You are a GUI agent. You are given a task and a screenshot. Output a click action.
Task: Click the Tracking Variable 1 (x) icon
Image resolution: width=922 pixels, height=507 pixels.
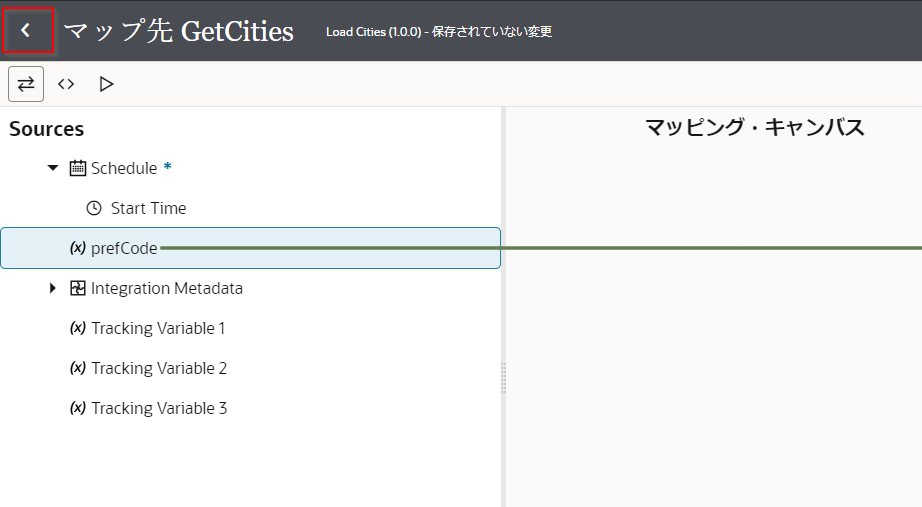pyautogui.click(x=78, y=328)
